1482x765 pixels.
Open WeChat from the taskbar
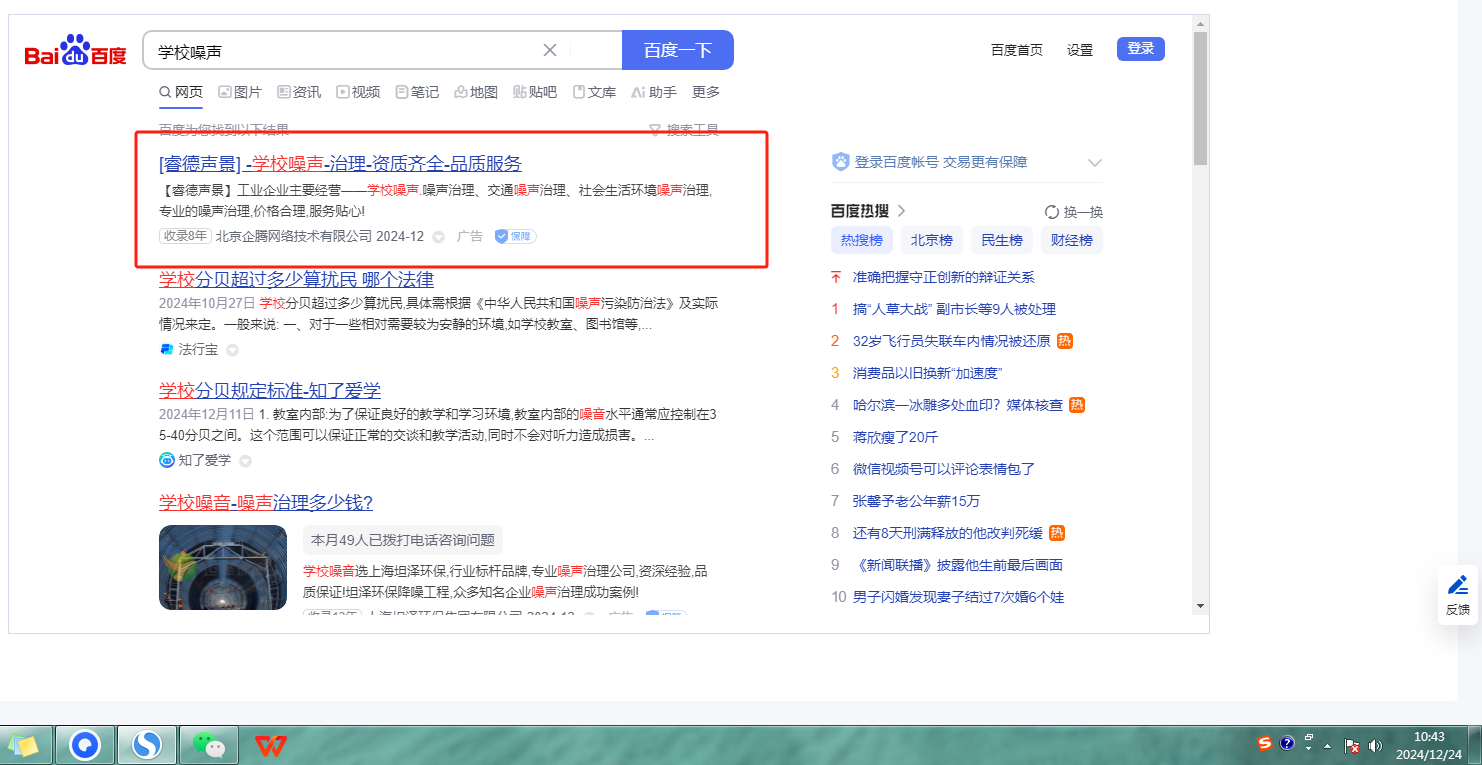pos(209,745)
